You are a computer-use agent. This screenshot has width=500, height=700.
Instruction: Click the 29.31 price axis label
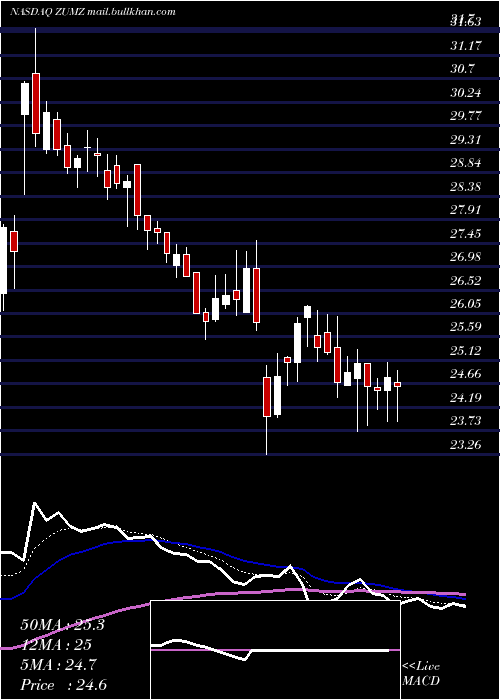pos(466,140)
